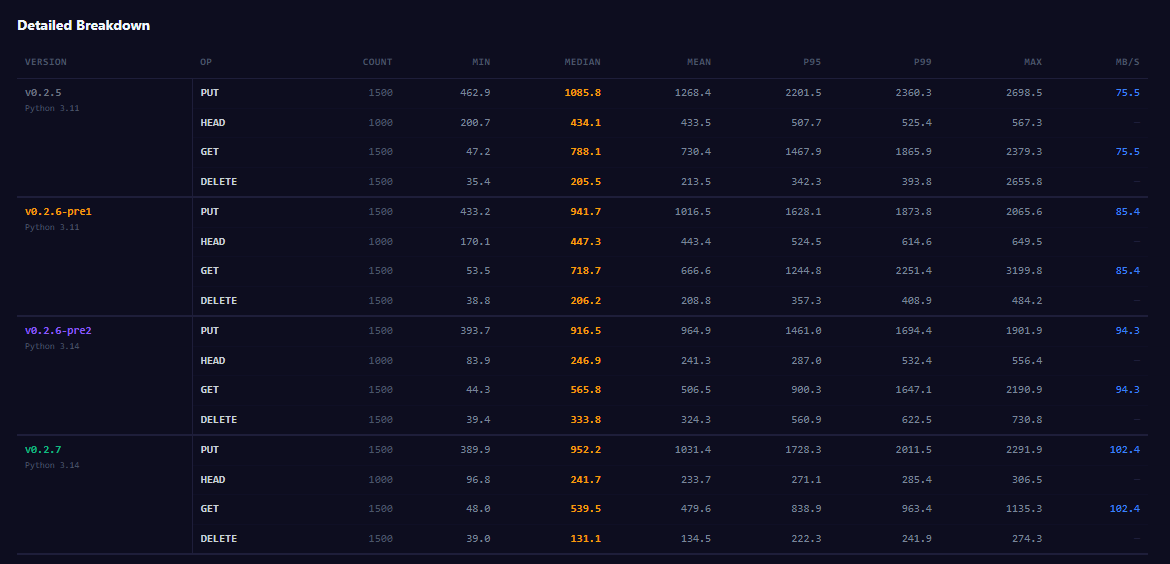Select the 1085.8 median value
1170x564 pixels.
coord(582,93)
